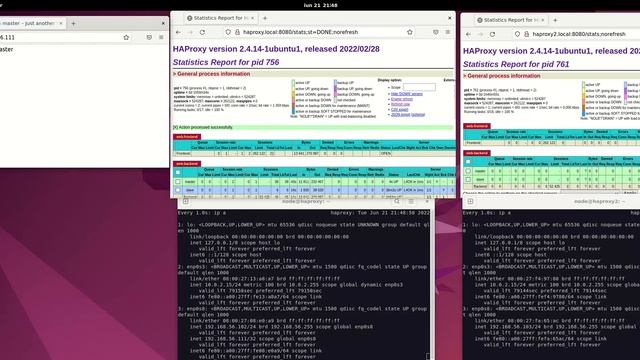Dismiss the 'Action processed successfully' message via [X]
640x360 pixels.
pyautogui.click(x=175, y=127)
